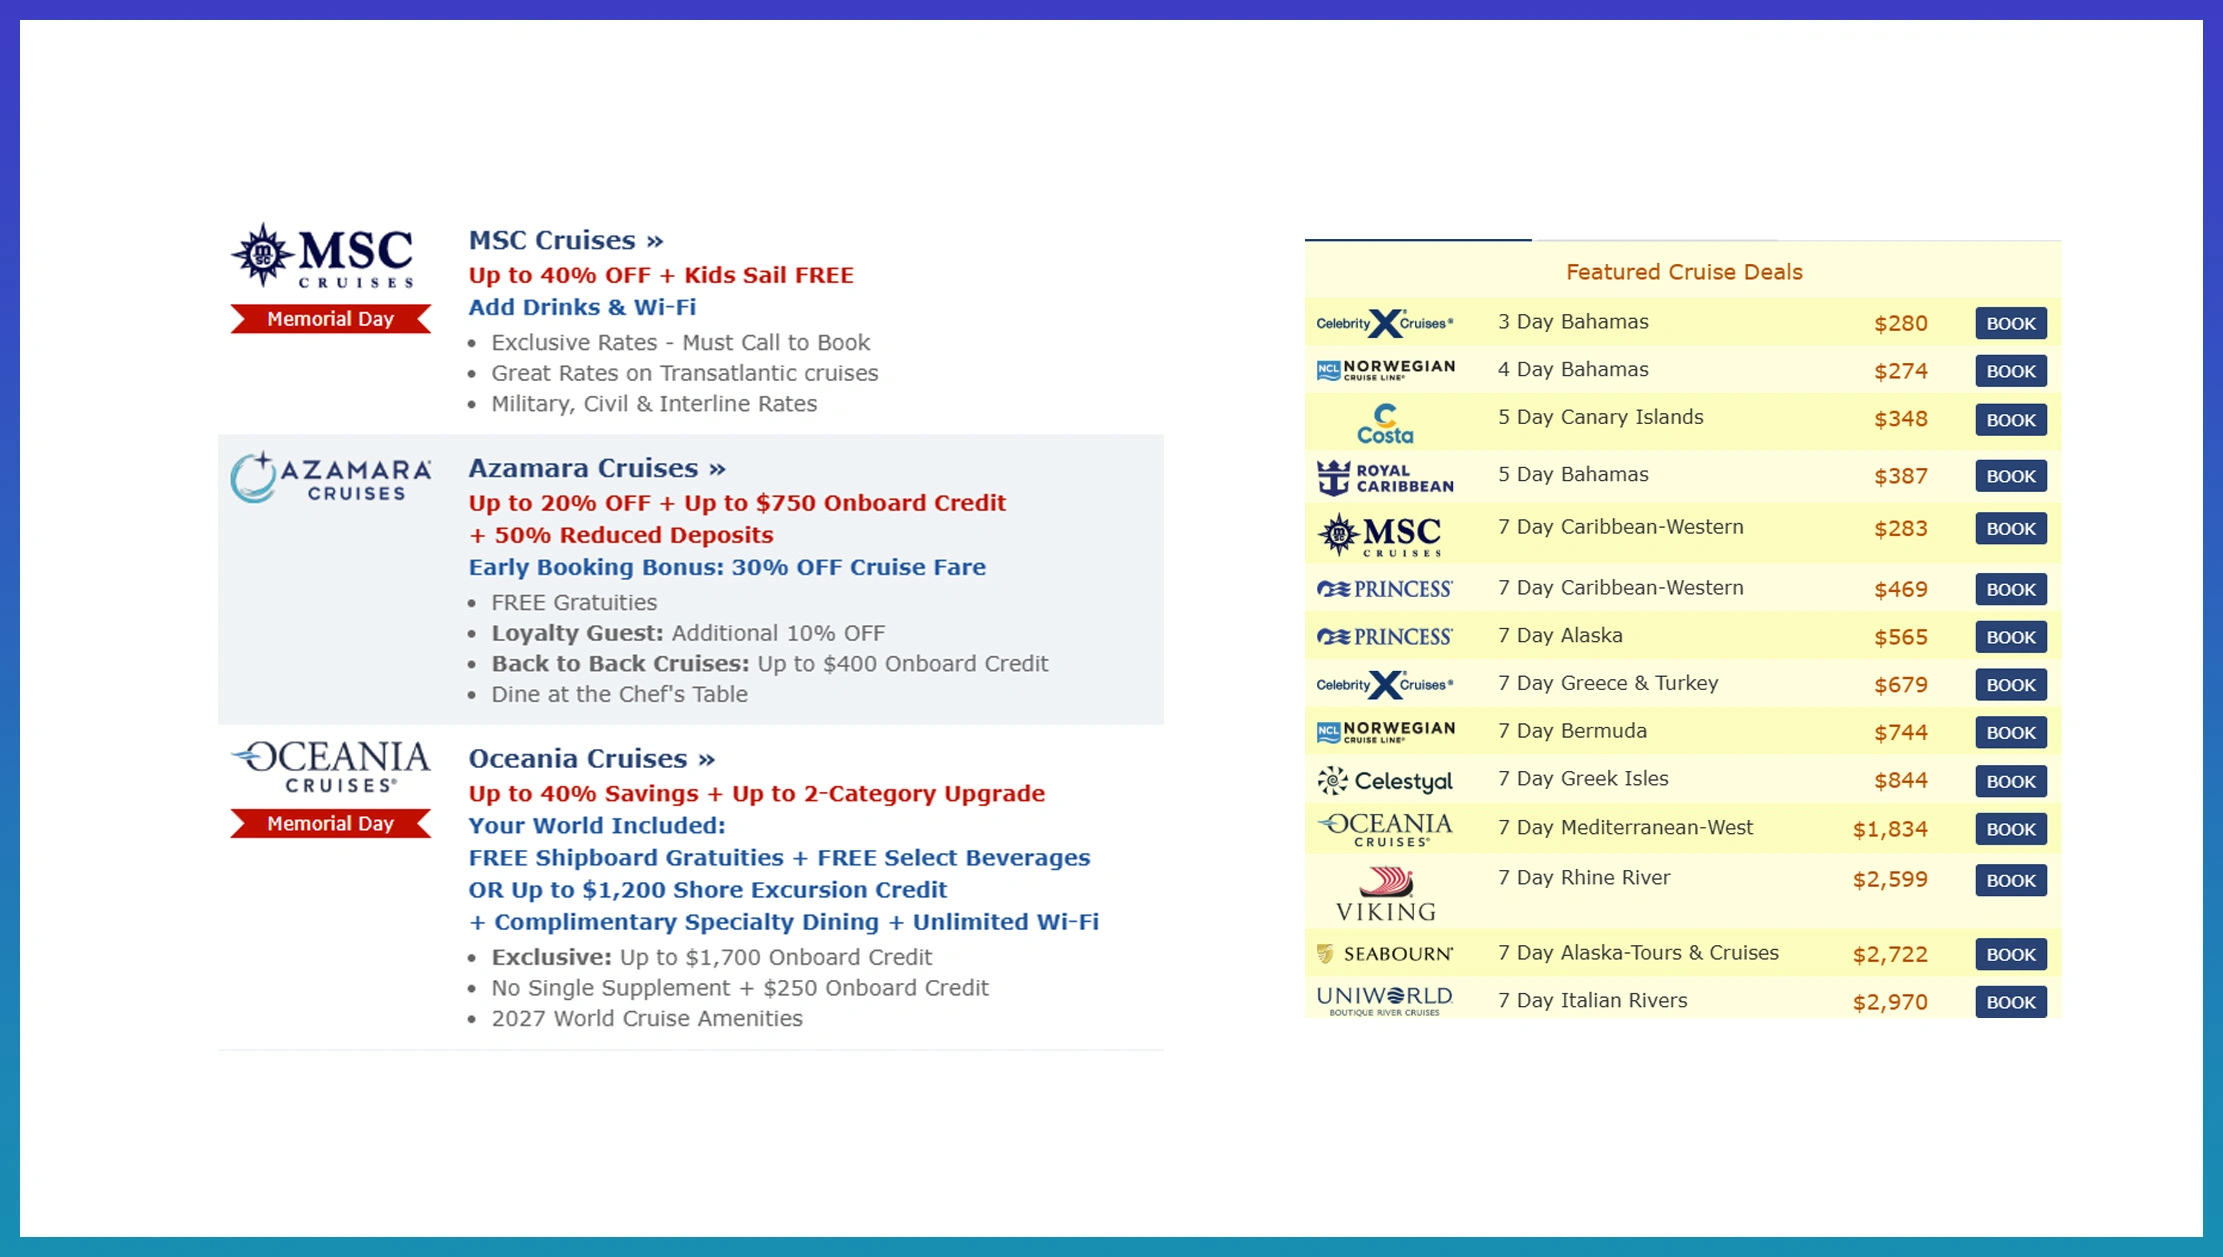Click Princess logo beside 7 Day Caribbean-Western

(1385, 589)
